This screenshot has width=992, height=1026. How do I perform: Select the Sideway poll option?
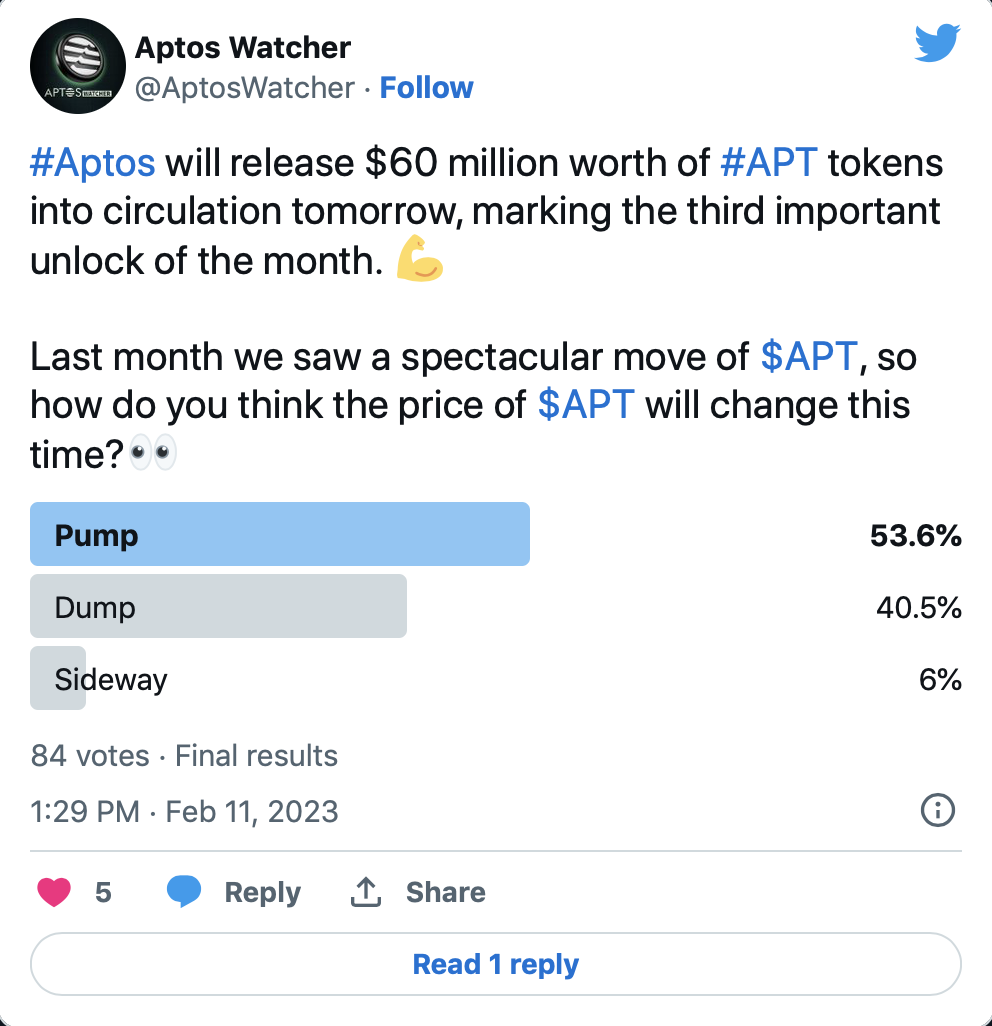111,679
